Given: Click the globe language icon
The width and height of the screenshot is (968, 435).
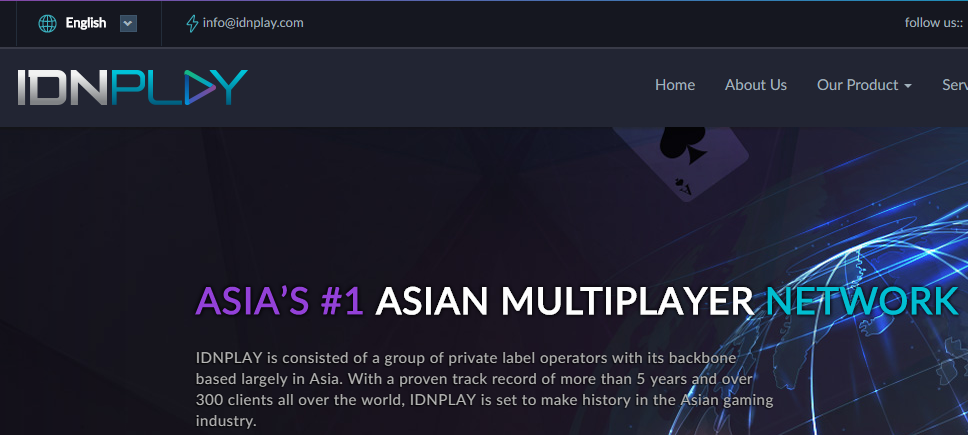Looking at the screenshot, I should [x=48, y=23].
